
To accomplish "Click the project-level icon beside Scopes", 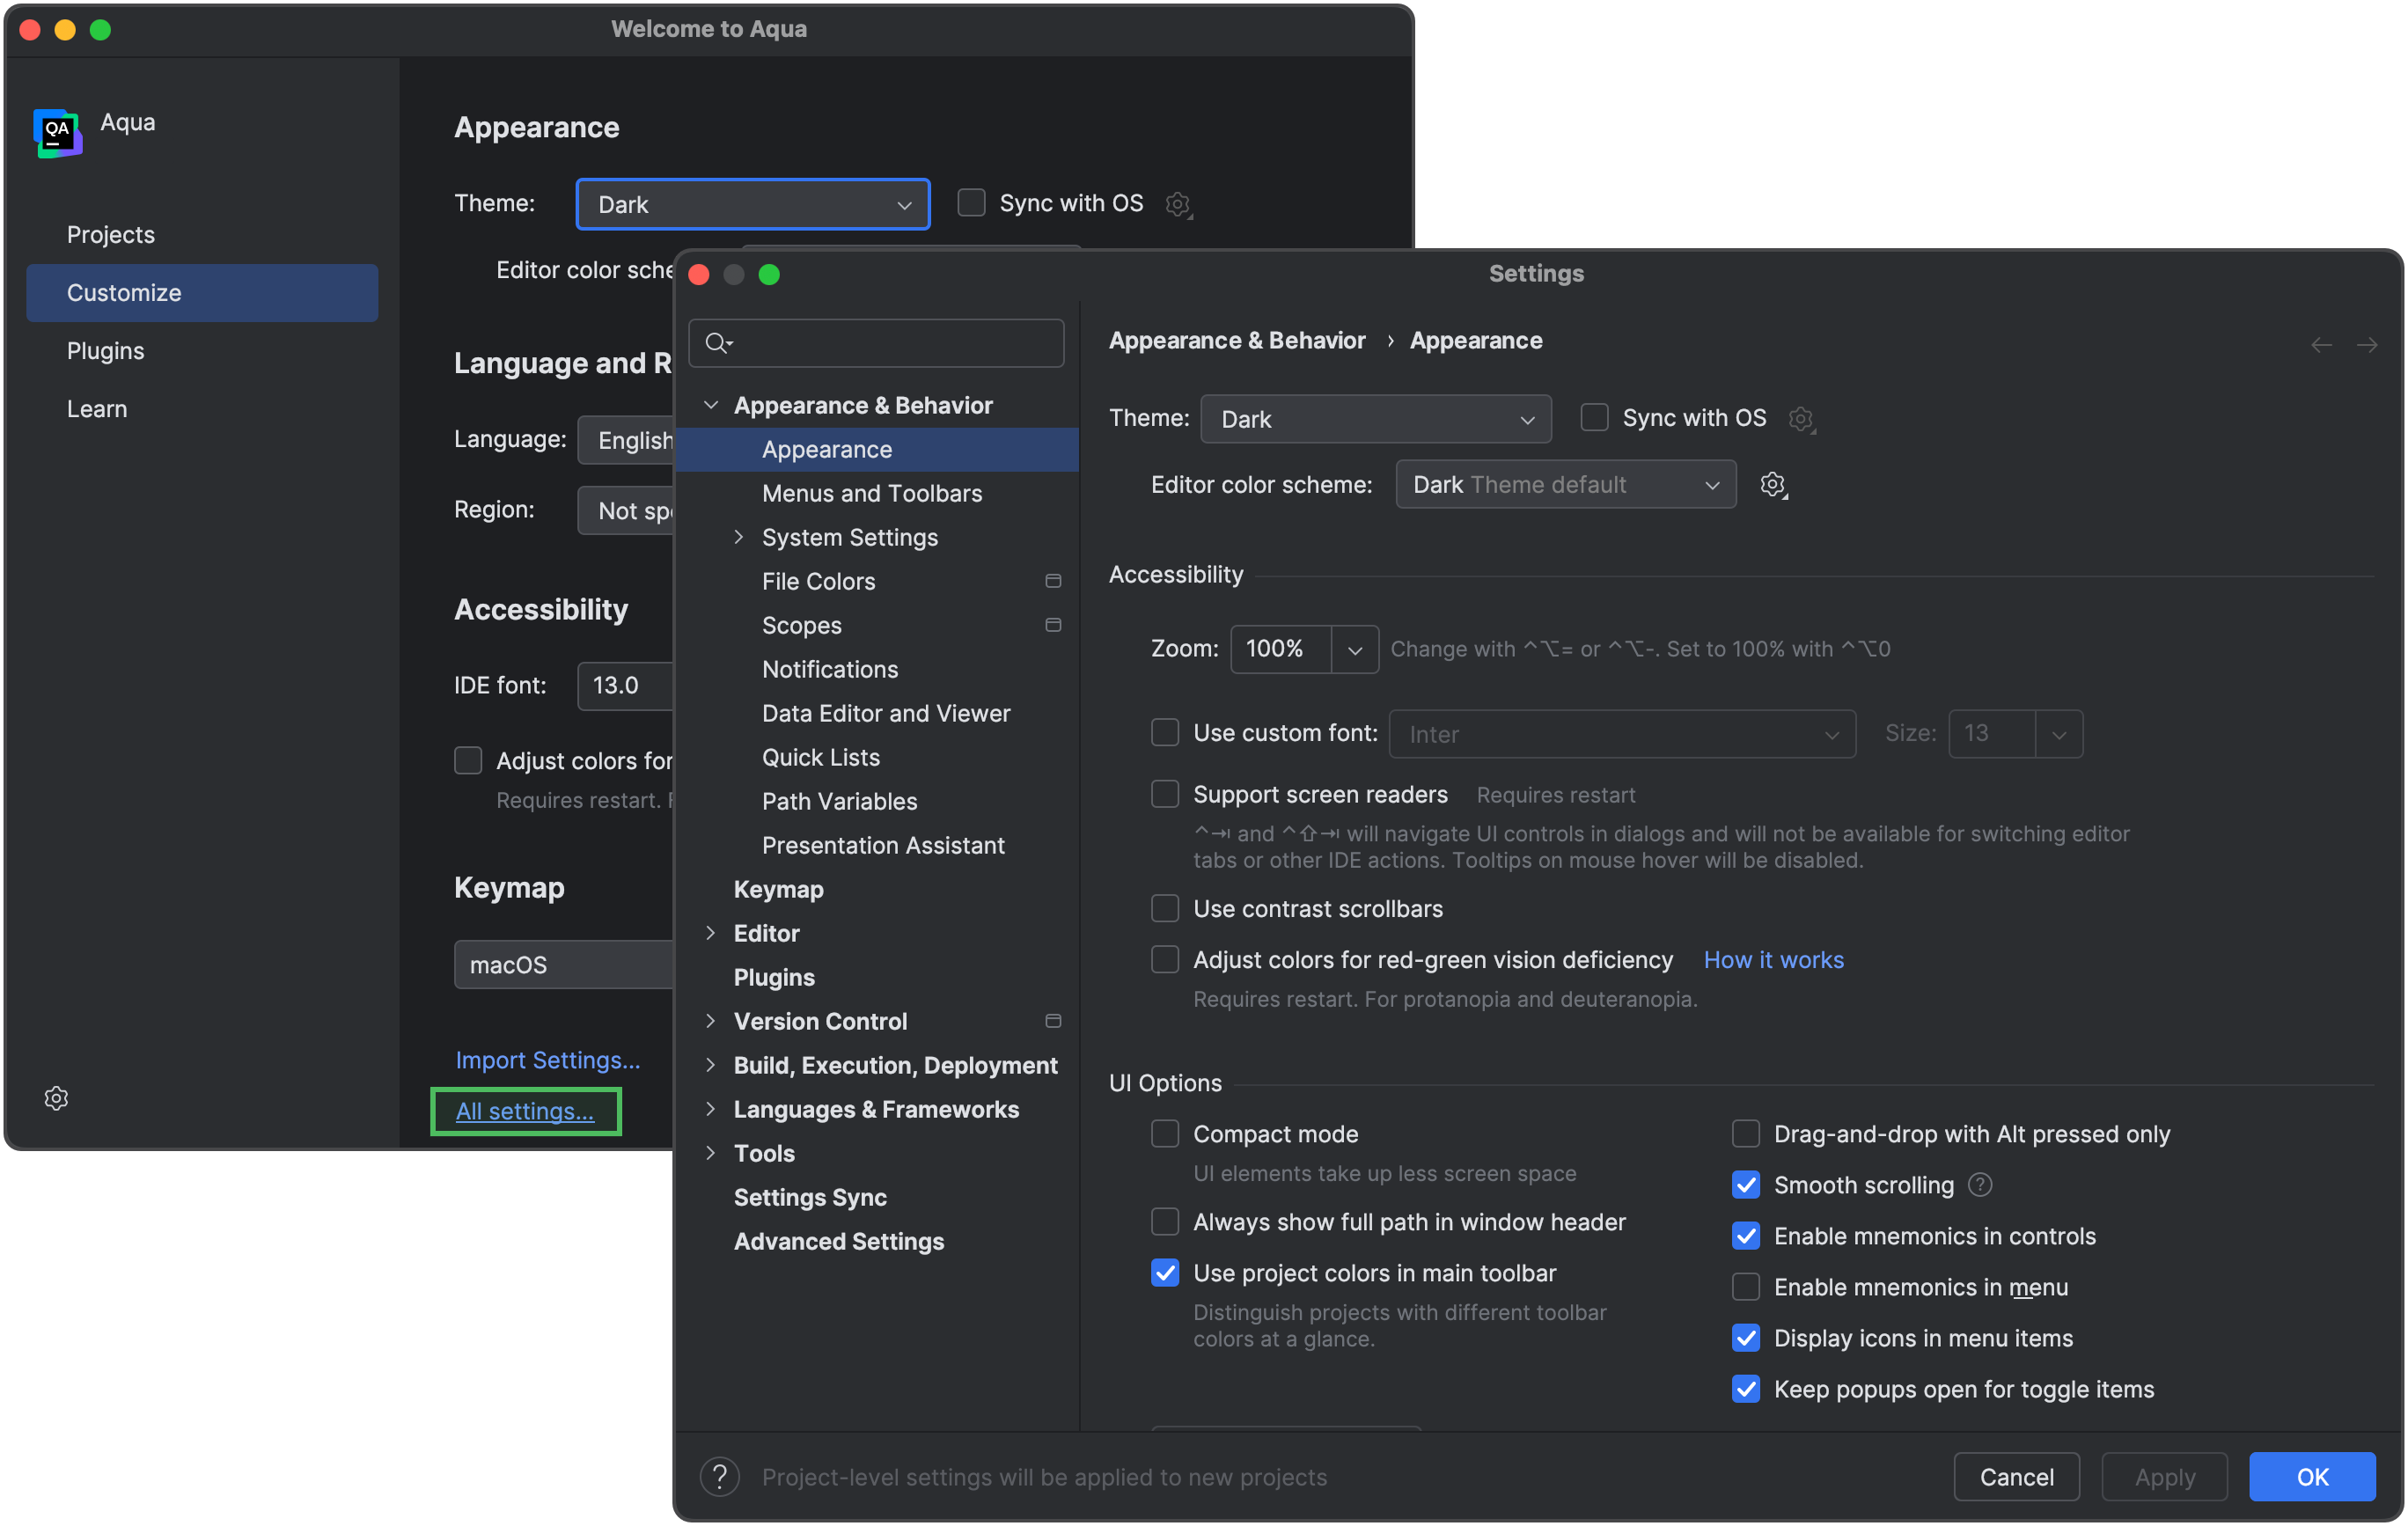I will 1053,625.
